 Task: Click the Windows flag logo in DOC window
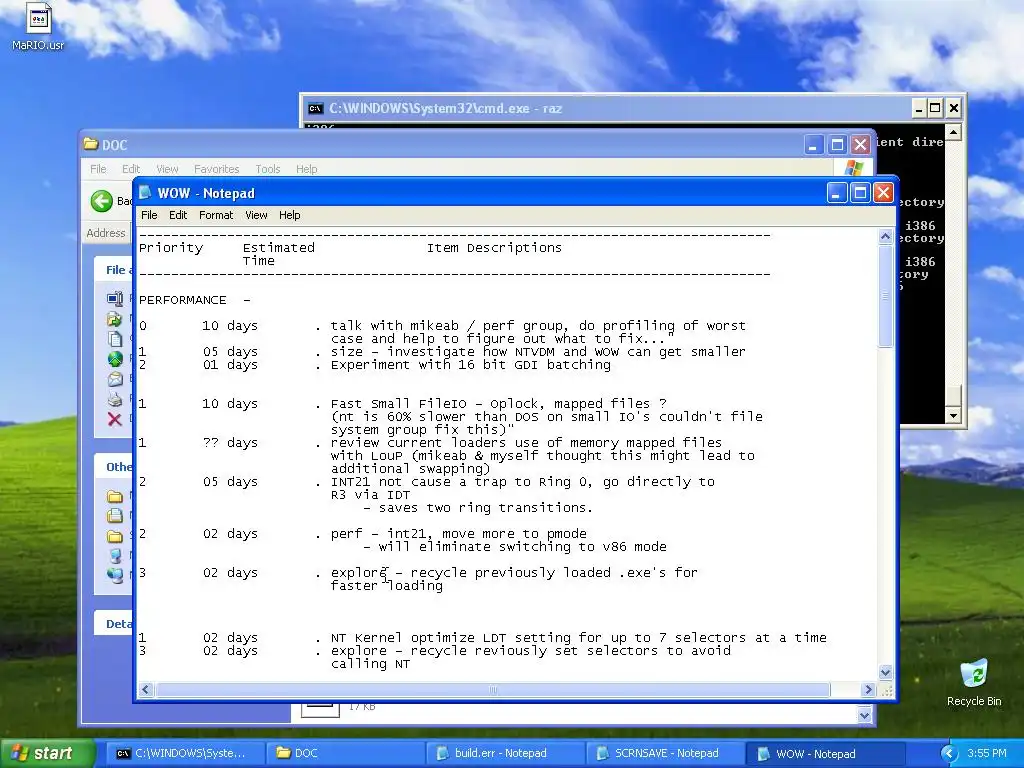854,167
